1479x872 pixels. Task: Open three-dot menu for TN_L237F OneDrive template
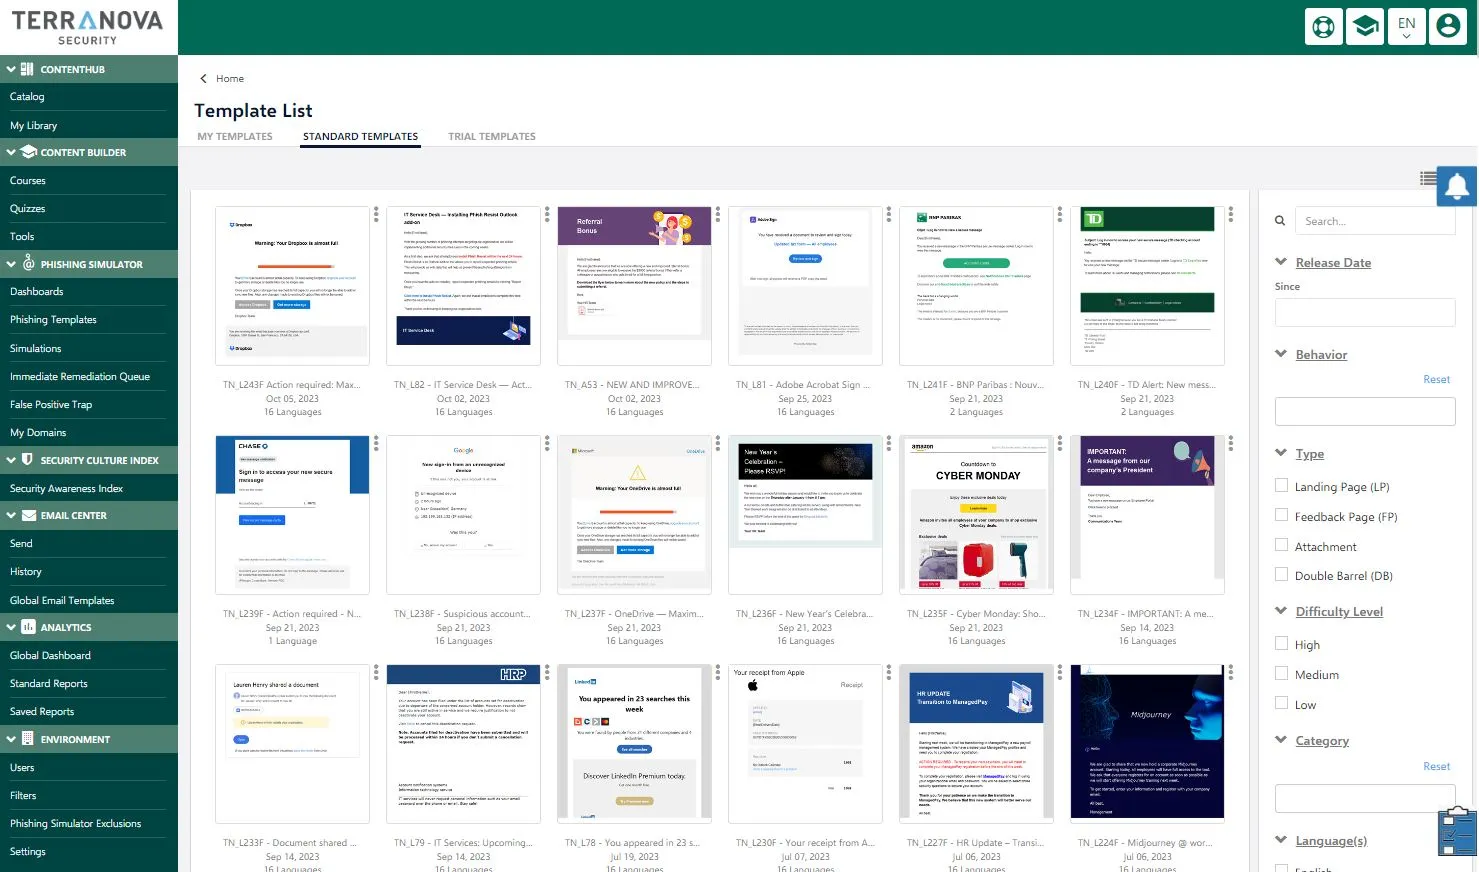pyautogui.click(x=718, y=443)
